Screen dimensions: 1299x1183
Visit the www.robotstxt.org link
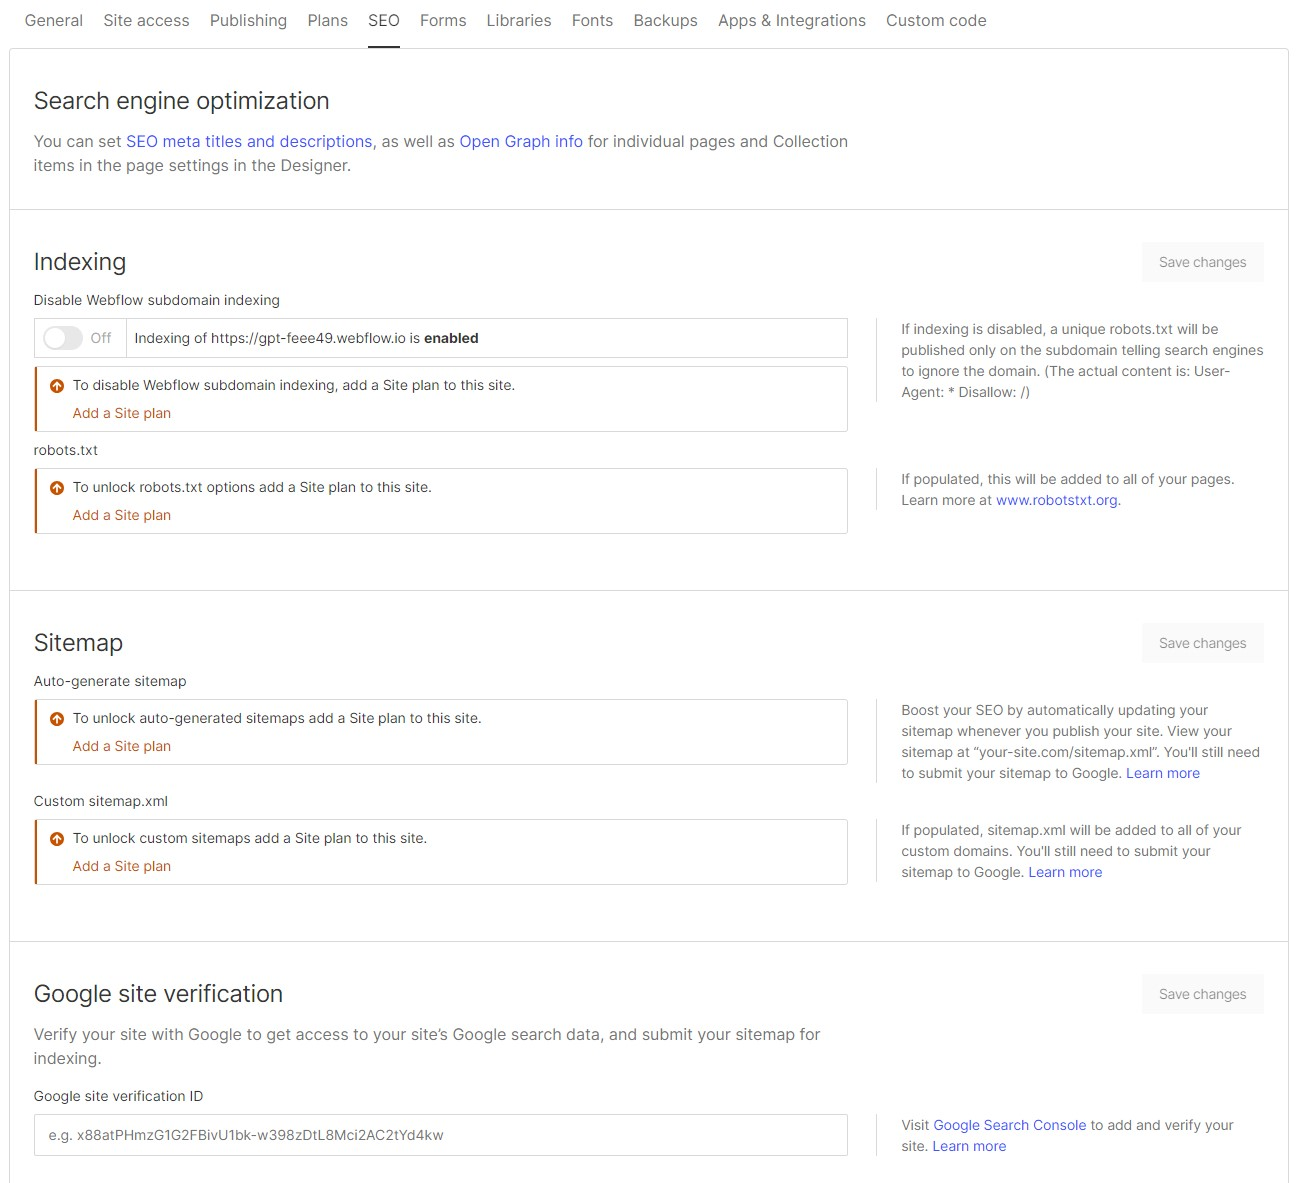[1056, 500]
